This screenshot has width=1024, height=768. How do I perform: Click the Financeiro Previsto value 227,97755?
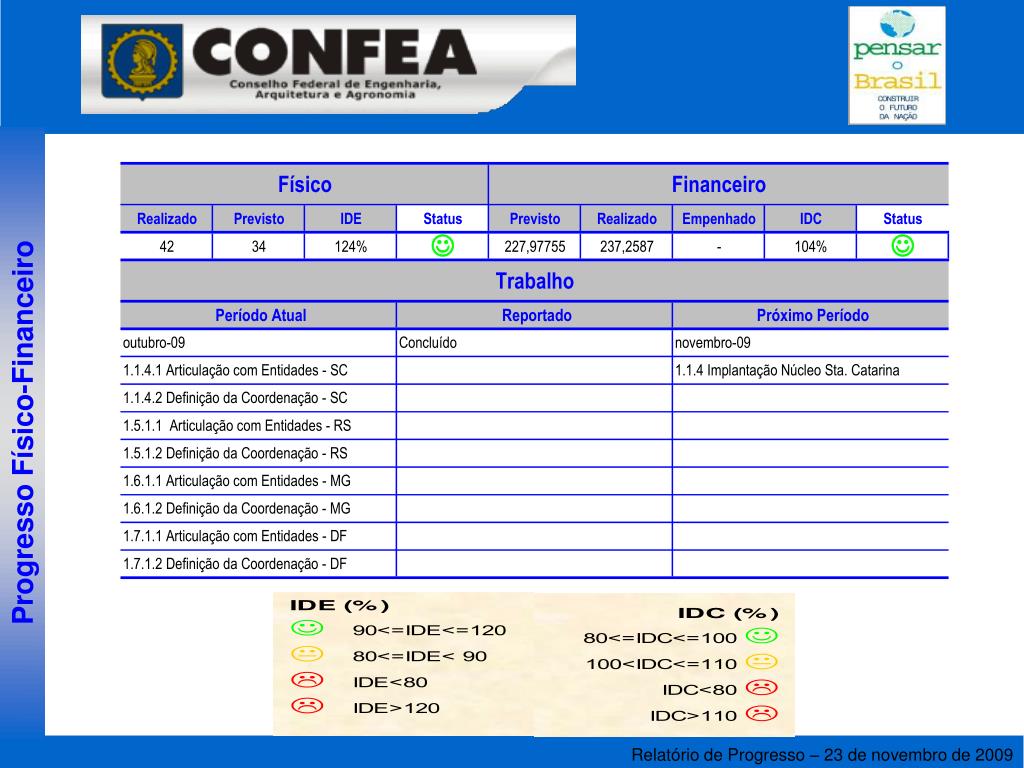click(x=534, y=246)
